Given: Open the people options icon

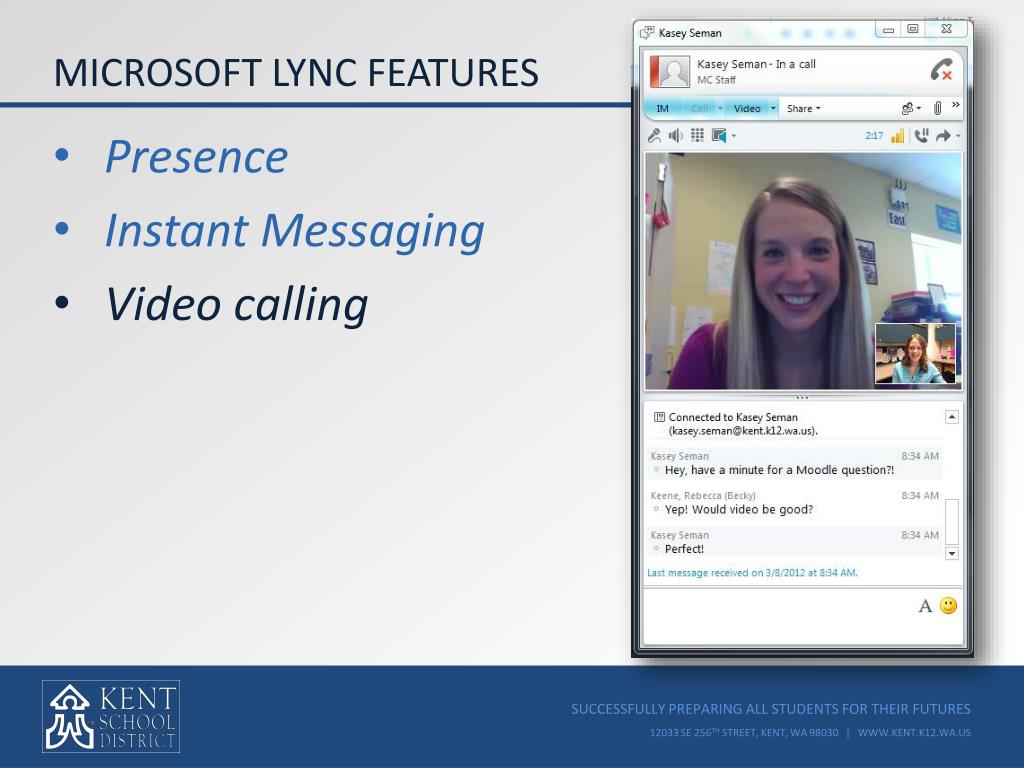Looking at the screenshot, I should pos(907,108).
